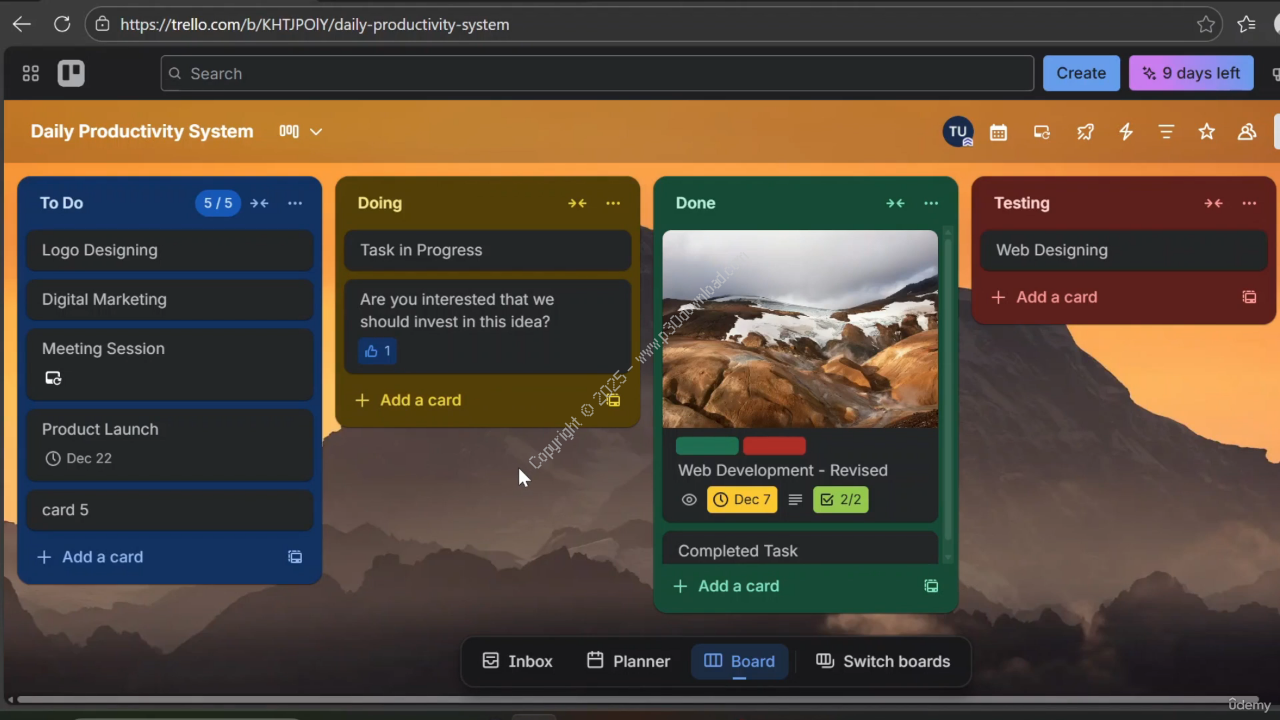Open the calendar icon in board header
This screenshot has width=1280, height=720.
(998, 132)
